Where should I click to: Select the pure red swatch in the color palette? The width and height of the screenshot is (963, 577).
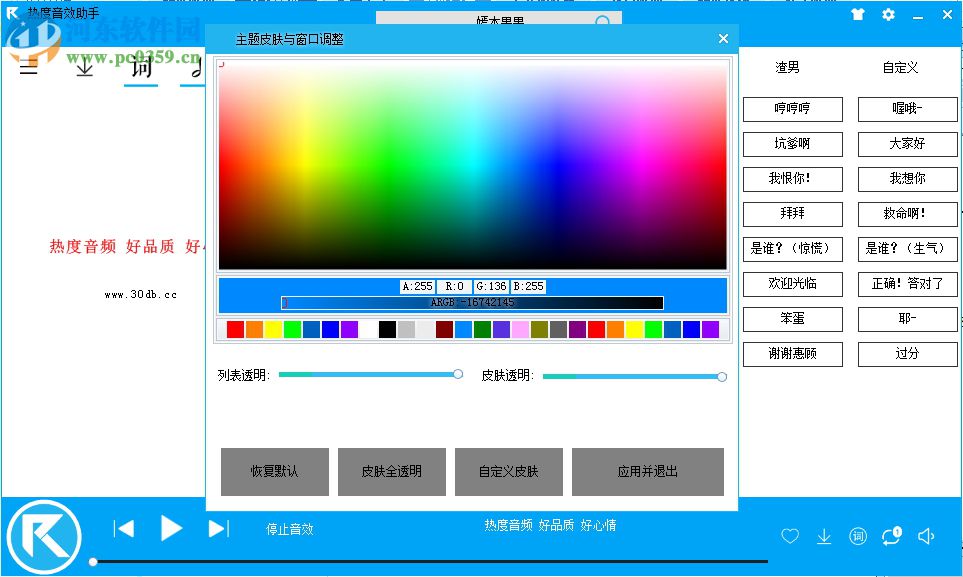(x=235, y=329)
